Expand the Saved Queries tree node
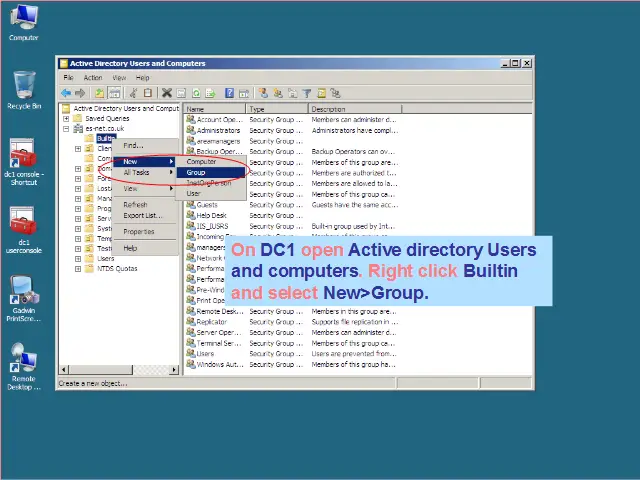This screenshot has height=480, width=640. click(66, 118)
